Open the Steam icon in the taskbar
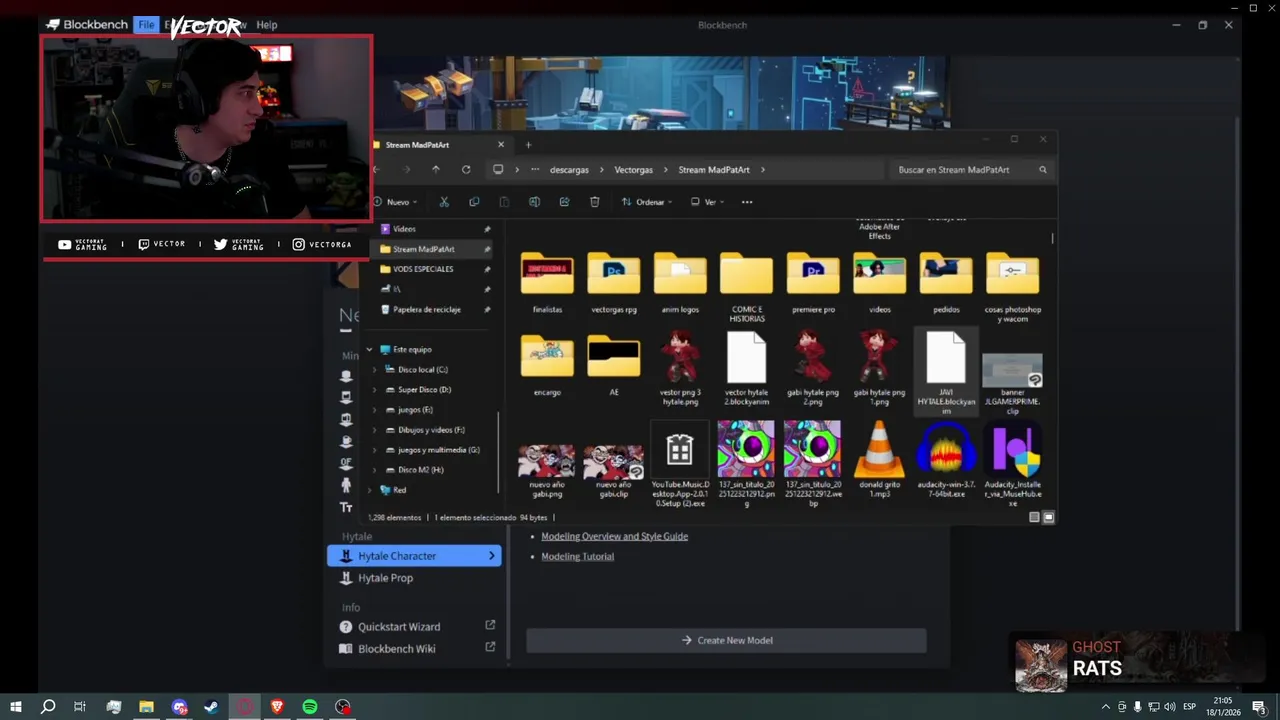 pyautogui.click(x=211, y=707)
